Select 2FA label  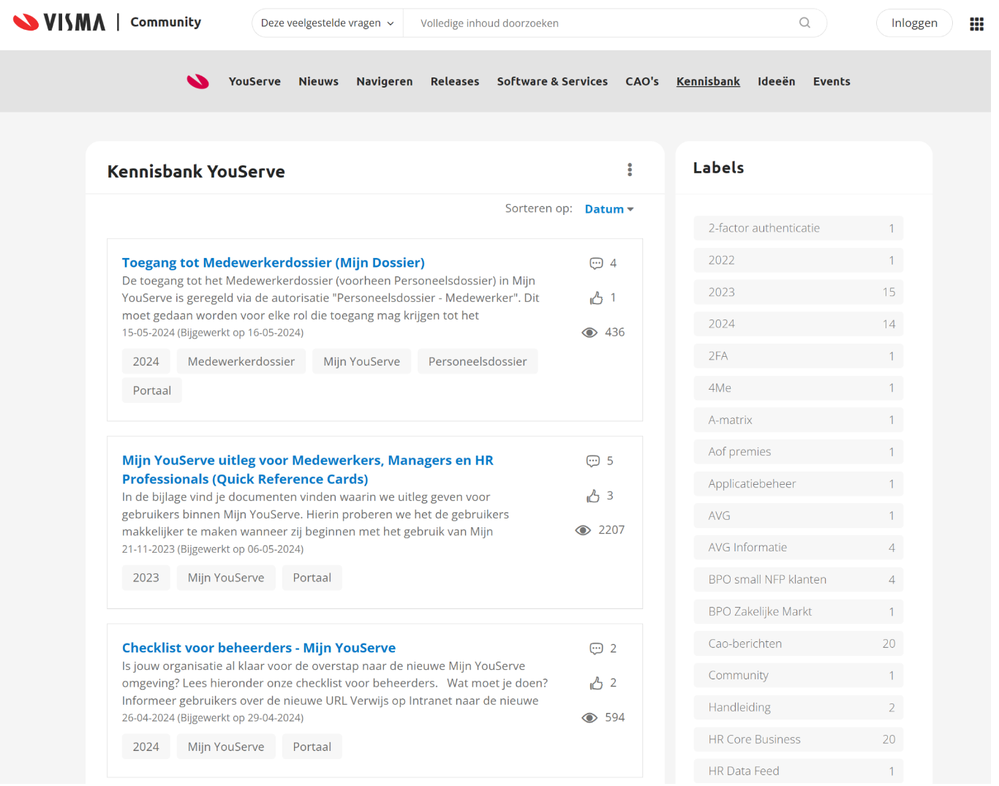798,356
